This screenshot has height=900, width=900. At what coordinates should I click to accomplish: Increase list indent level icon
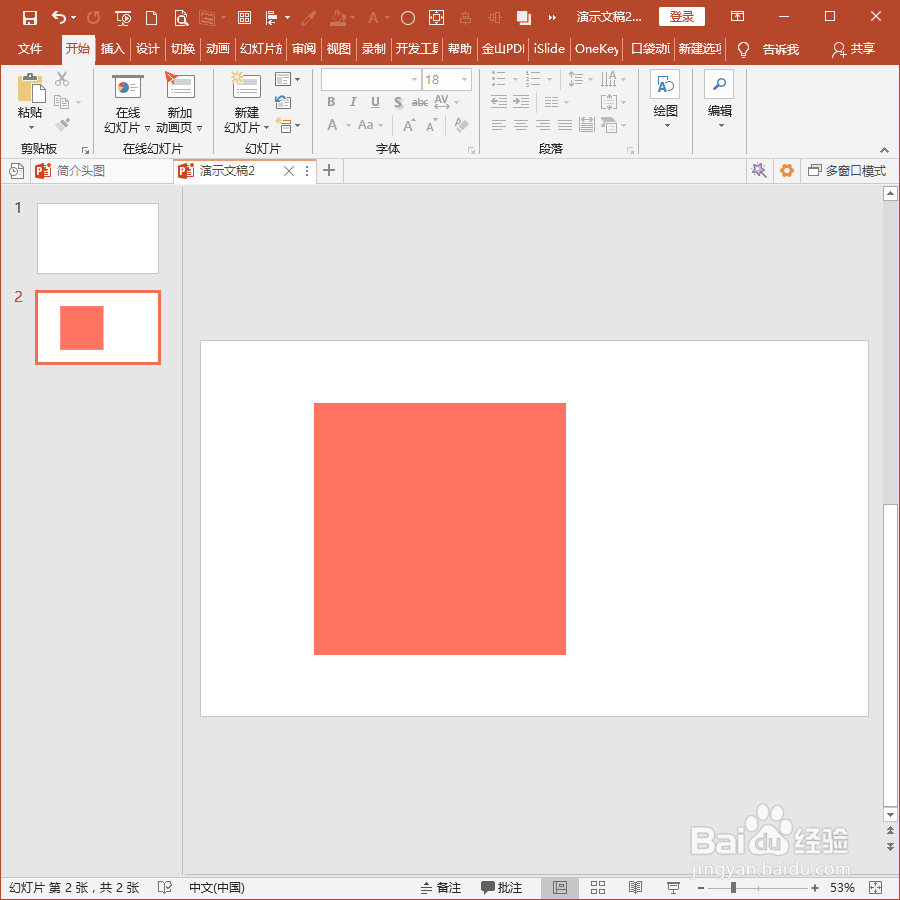pos(521,102)
